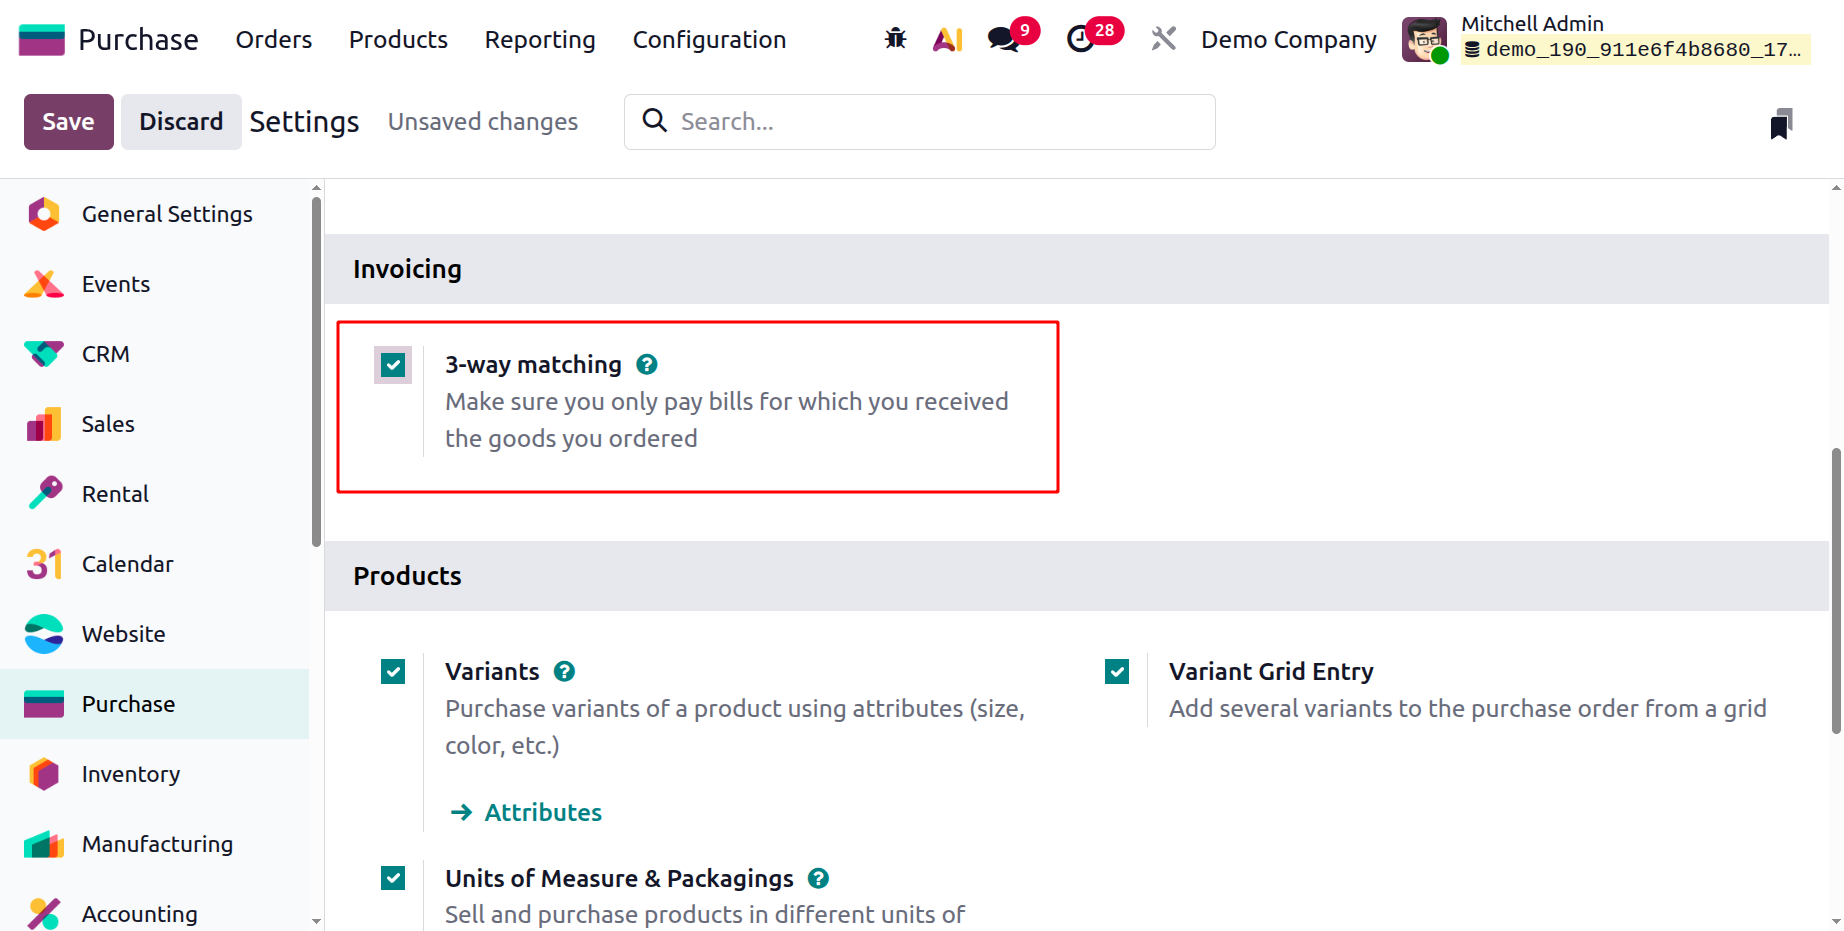Open the Demo Company switcher

pos(1288,39)
